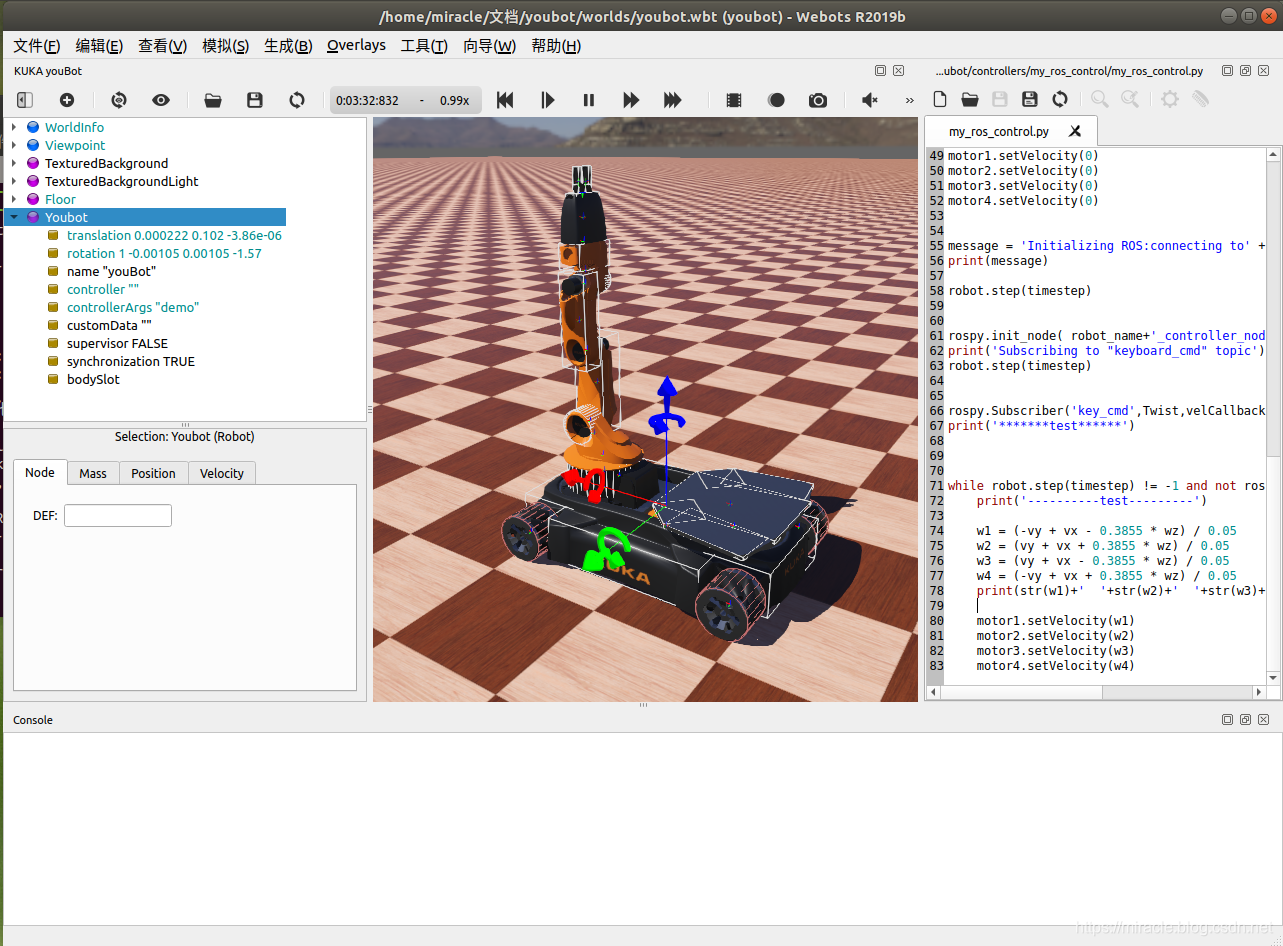
Task: Switch to the Position tab
Action: point(153,473)
